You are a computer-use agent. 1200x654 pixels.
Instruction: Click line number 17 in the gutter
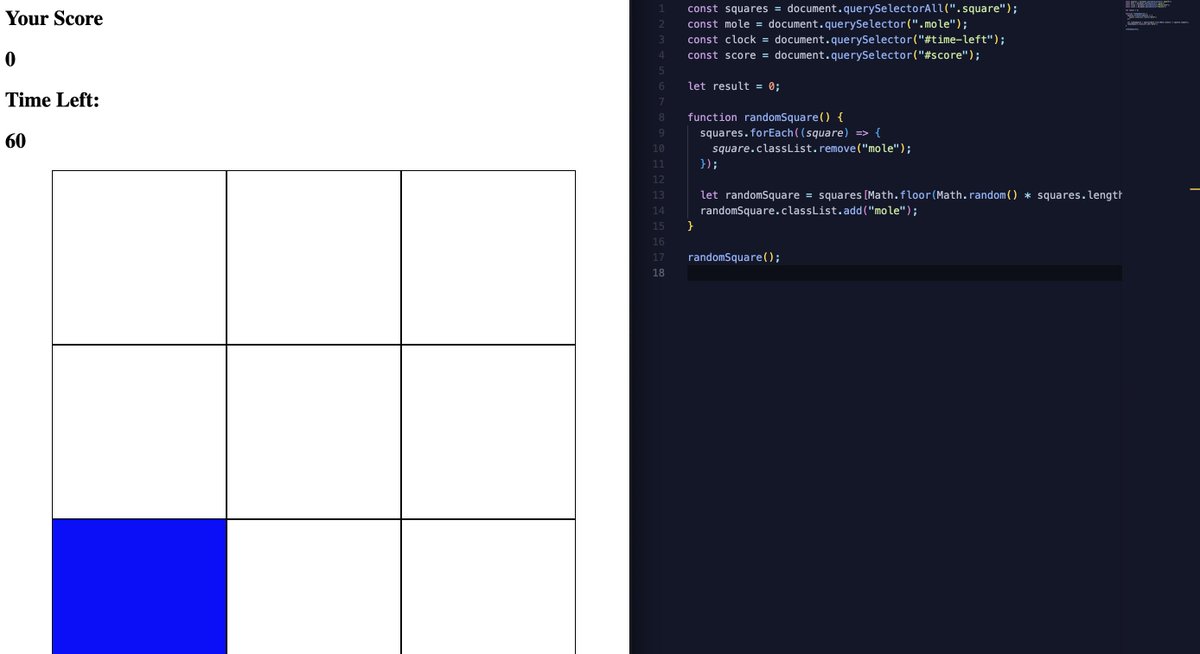[x=658, y=257]
